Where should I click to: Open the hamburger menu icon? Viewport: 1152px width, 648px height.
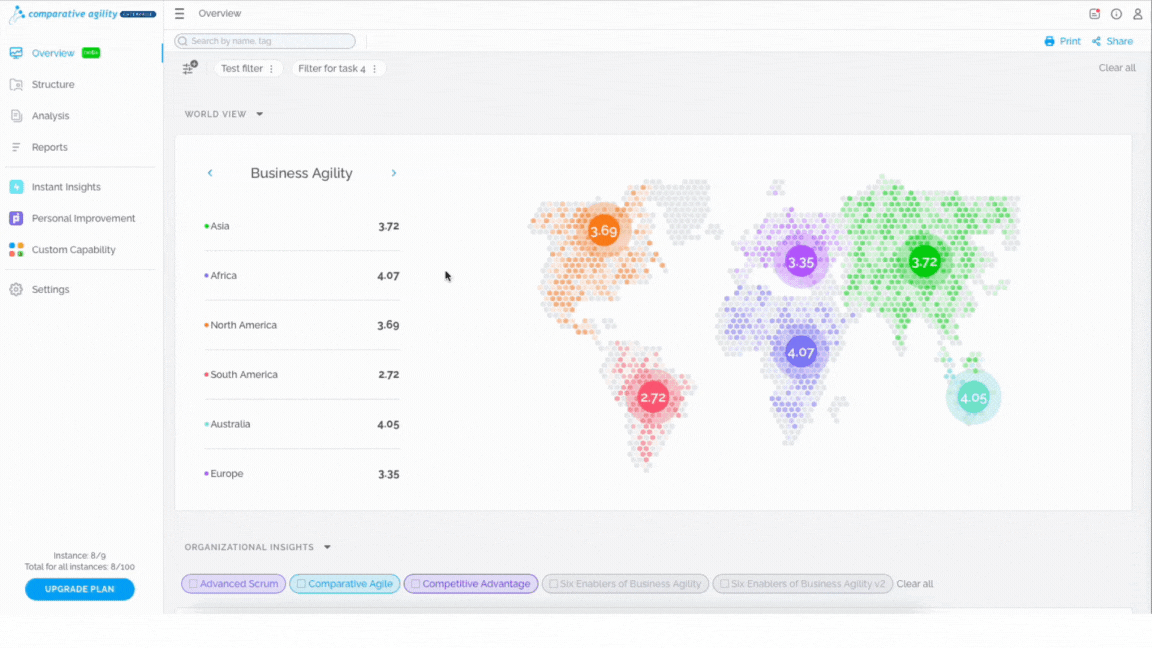point(179,14)
